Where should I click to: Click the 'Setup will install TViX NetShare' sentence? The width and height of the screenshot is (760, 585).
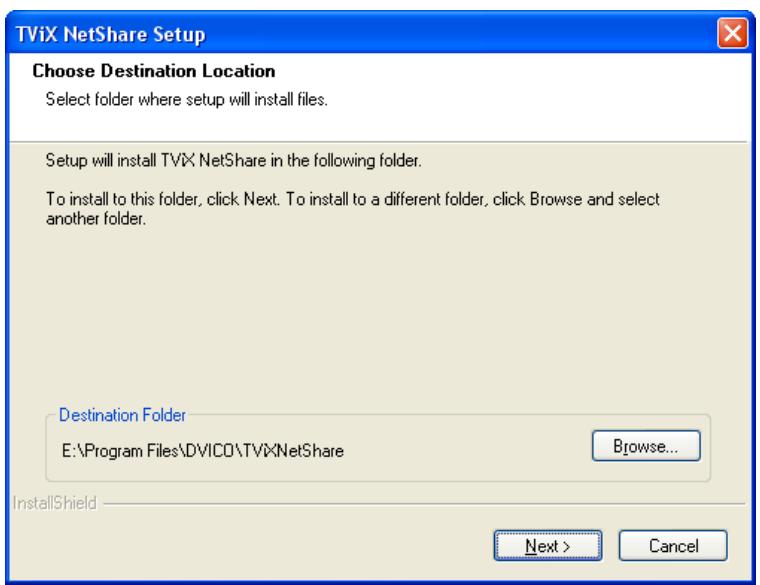click(x=233, y=160)
